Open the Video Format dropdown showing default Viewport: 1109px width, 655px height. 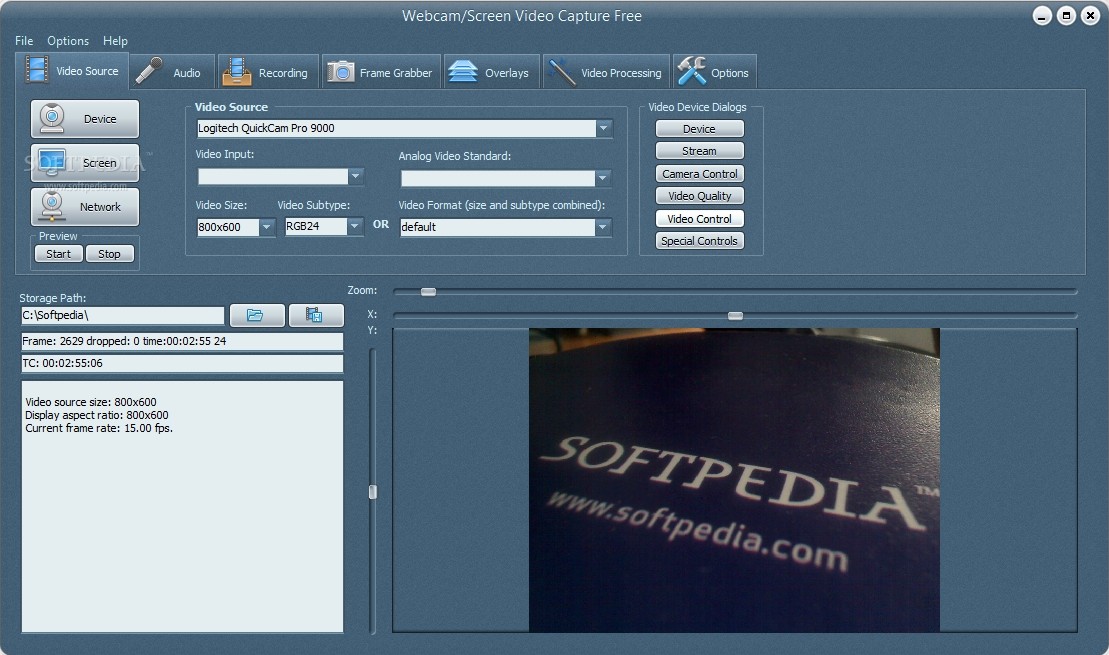click(603, 227)
